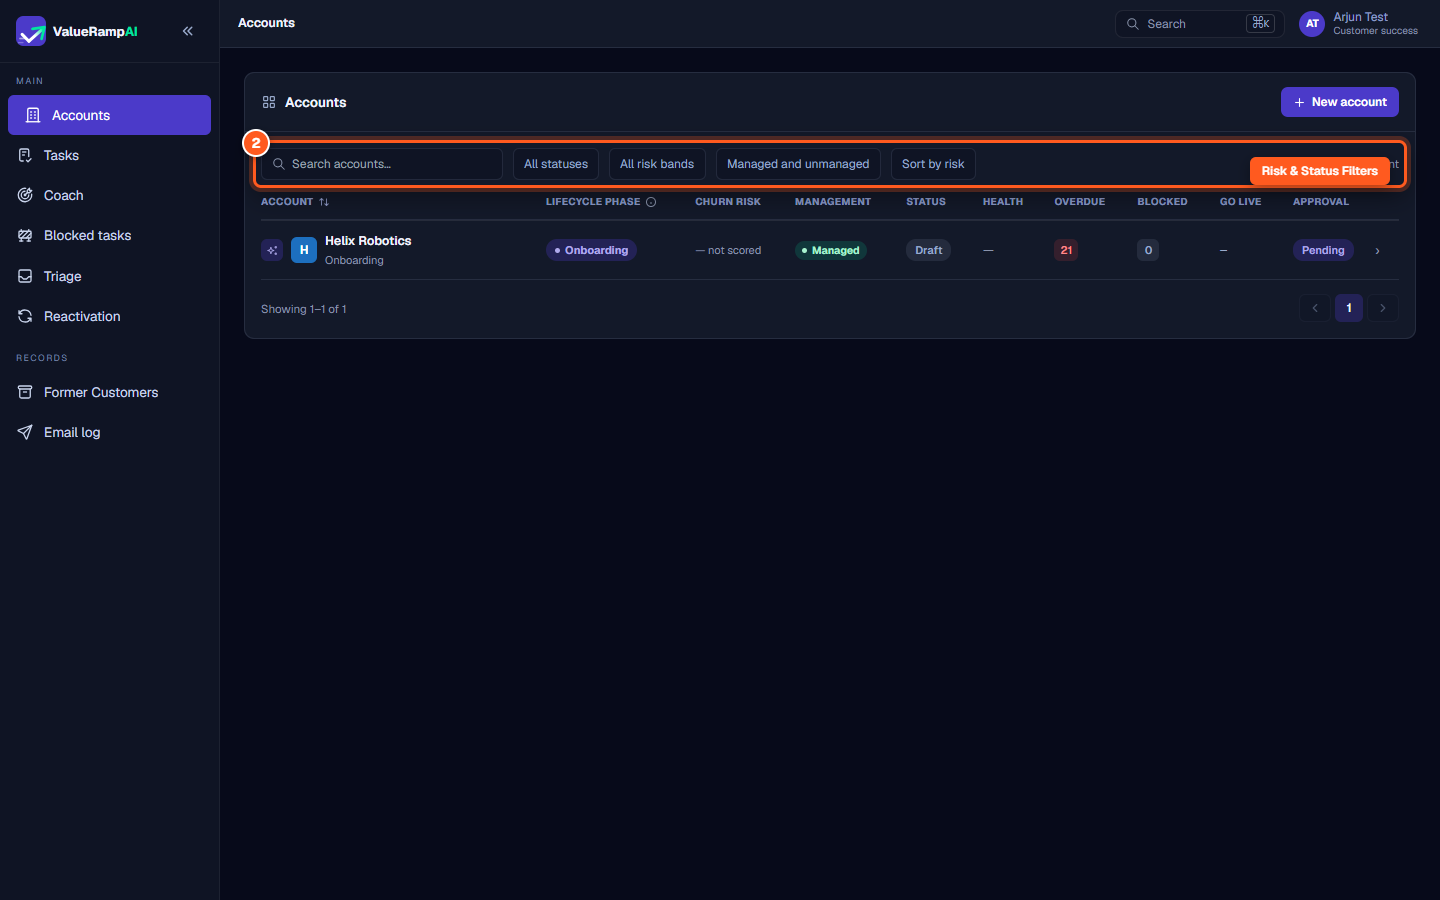Select page 1 in pagination
The height and width of the screenshot is (900, 1440).
pos(1349,308)
